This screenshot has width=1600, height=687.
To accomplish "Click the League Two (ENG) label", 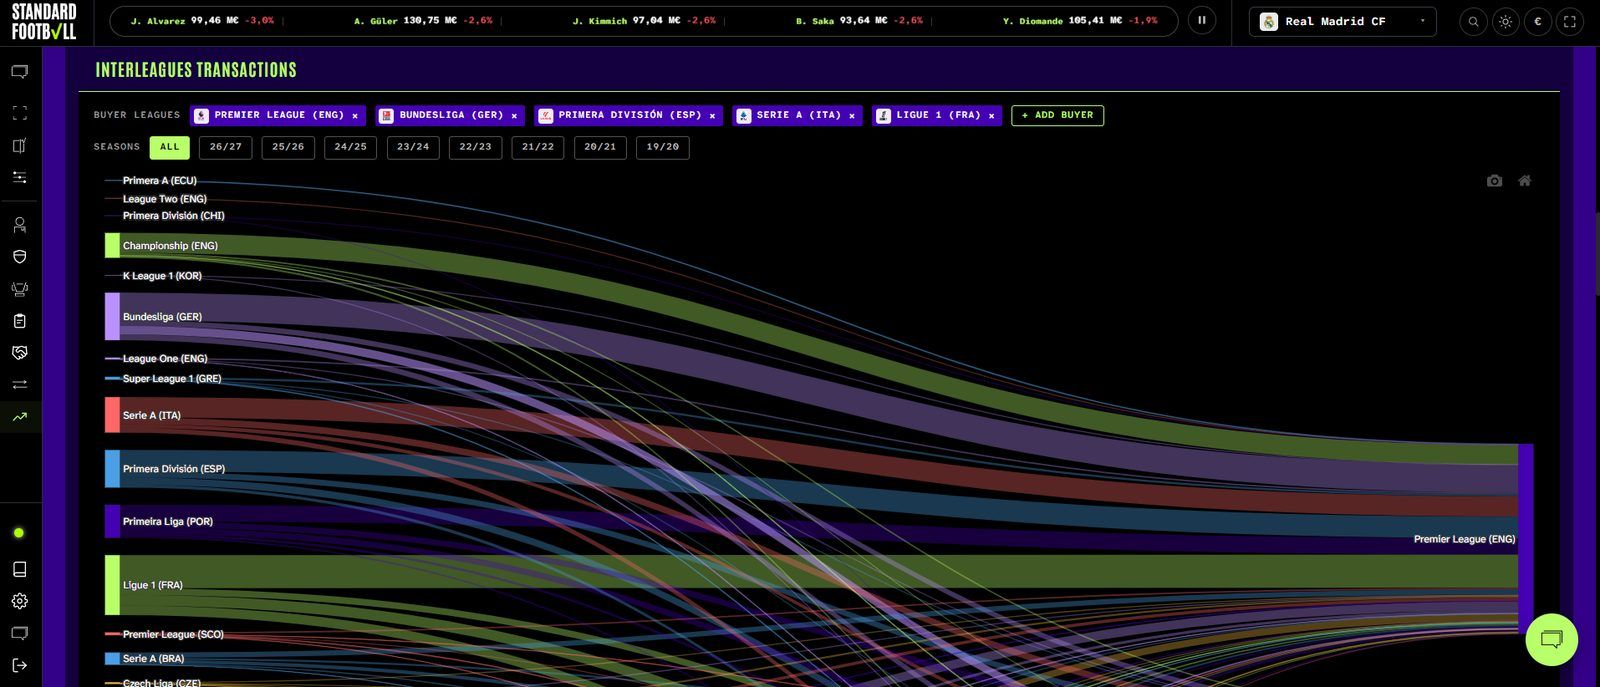I will coord(165,199).
